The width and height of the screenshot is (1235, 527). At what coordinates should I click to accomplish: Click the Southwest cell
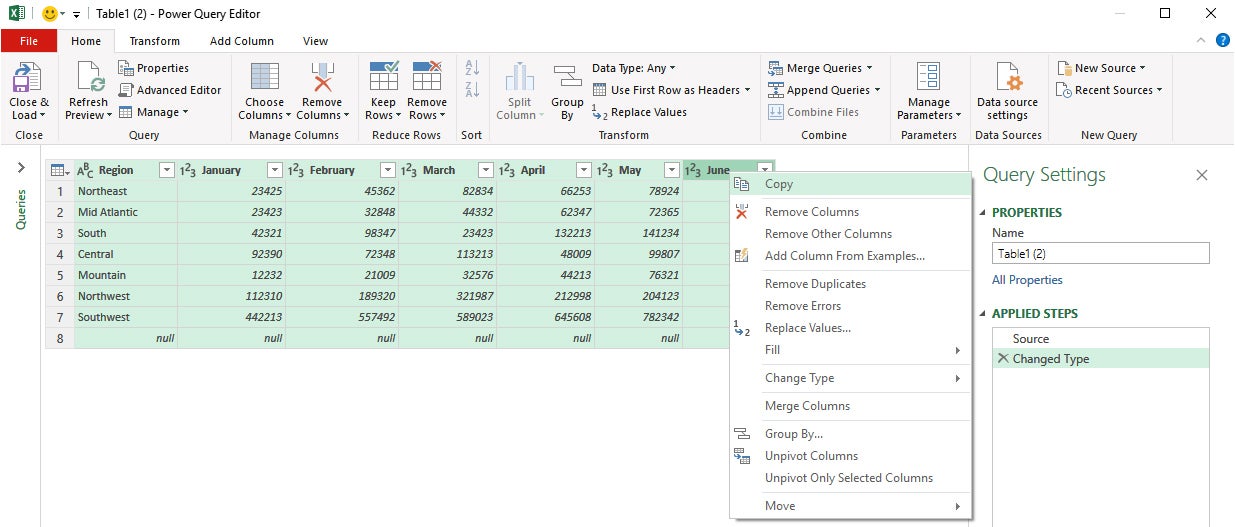coord(126,317)
